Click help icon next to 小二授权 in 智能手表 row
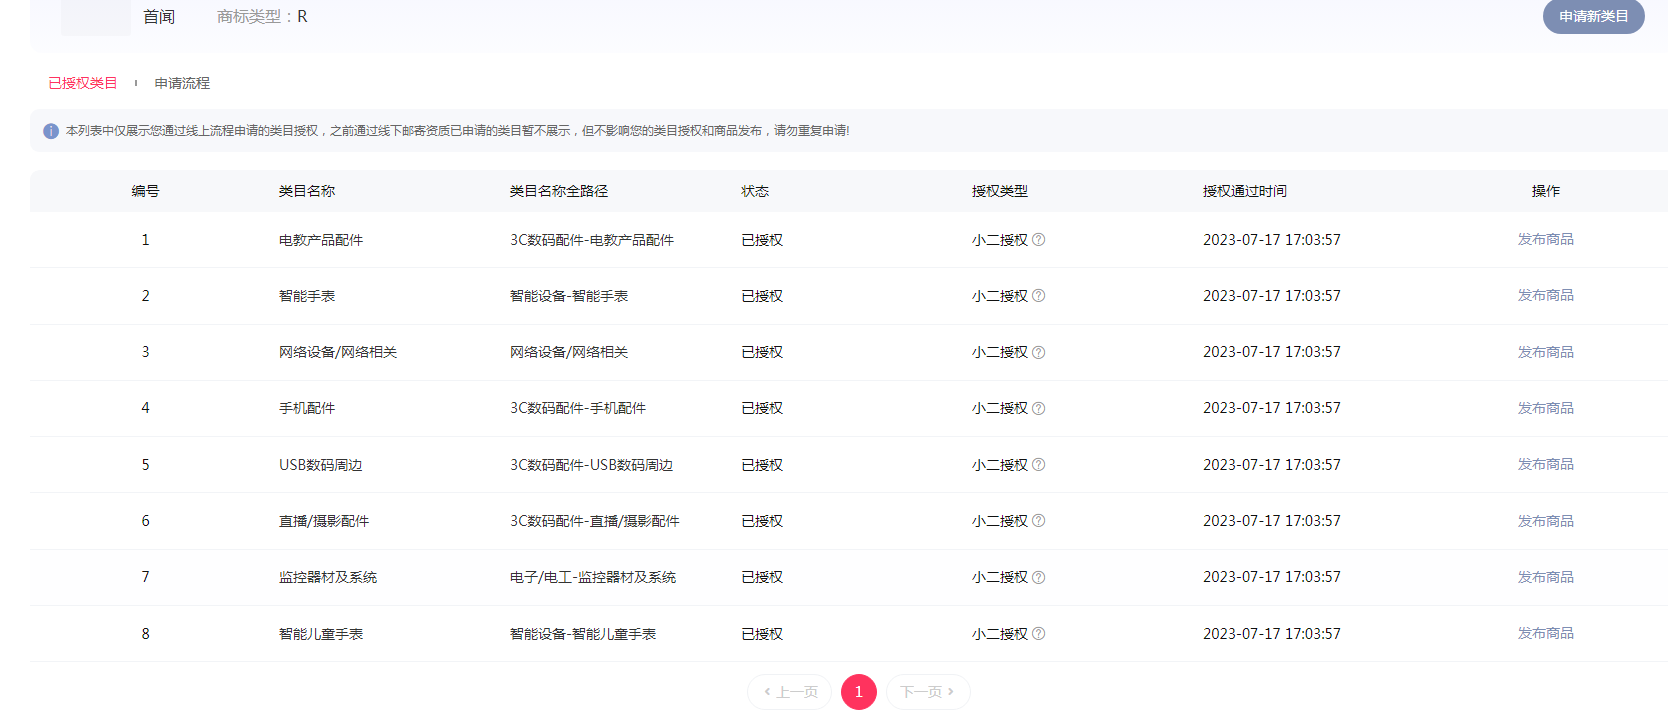Screen dimensions: 1668x723 (x=1038, y=296)
